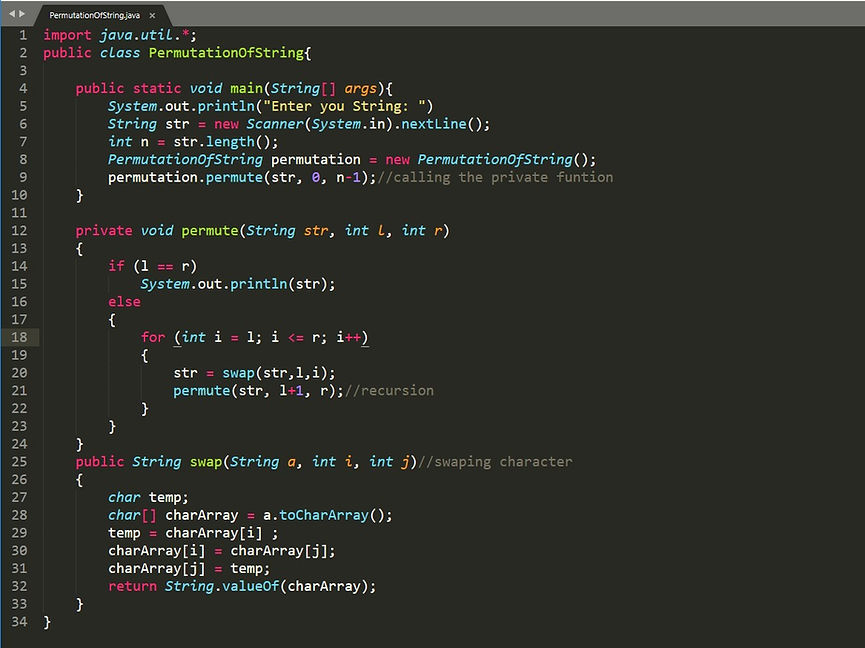This screenshot has width=865, height=648.
Task: Click the next tab right arrow icon
Action: [22, 14]
